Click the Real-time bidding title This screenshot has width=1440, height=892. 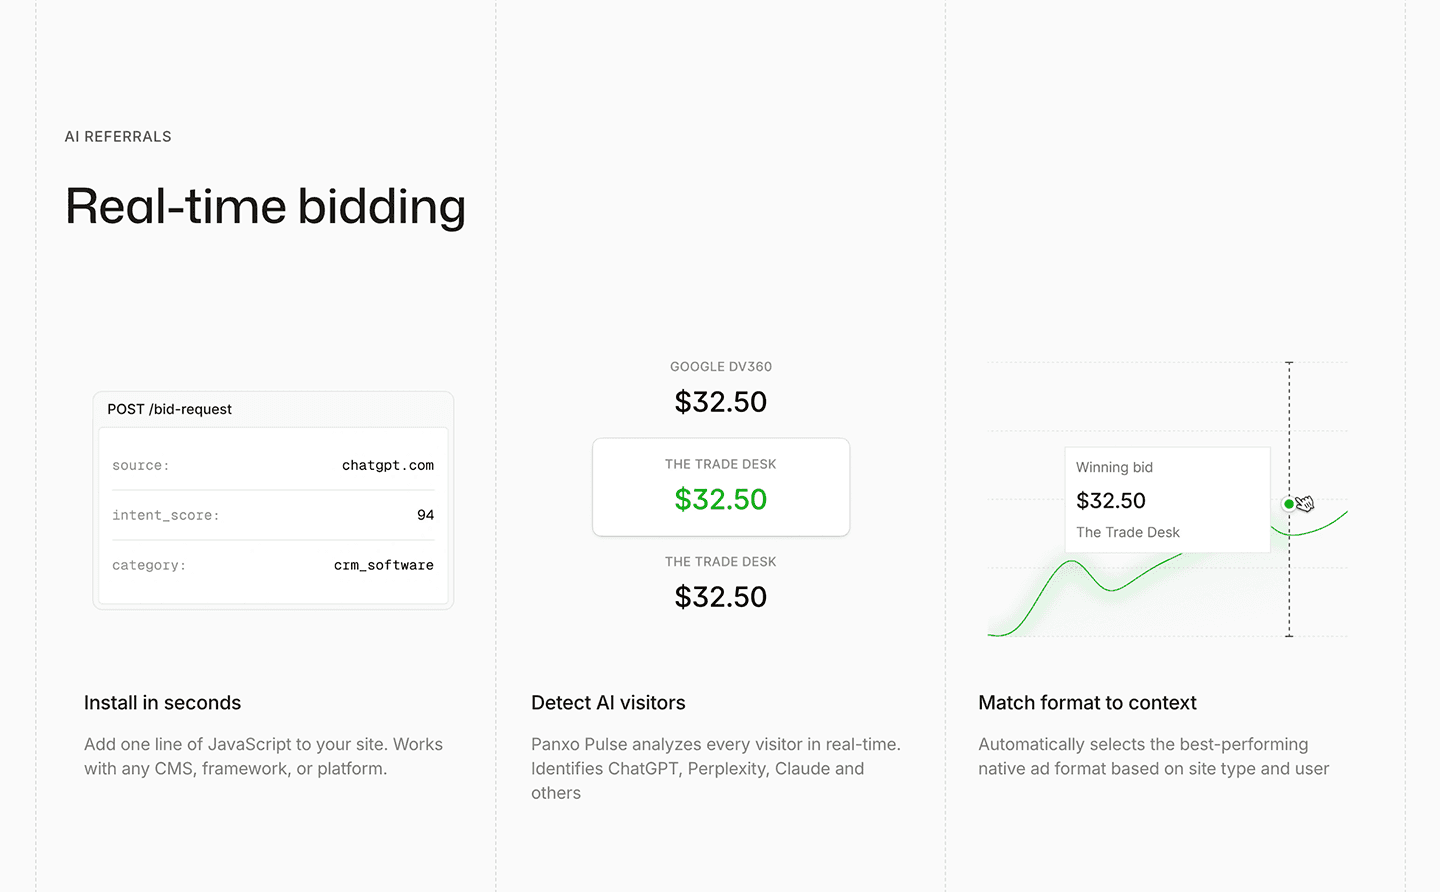(x=266, y=208)
